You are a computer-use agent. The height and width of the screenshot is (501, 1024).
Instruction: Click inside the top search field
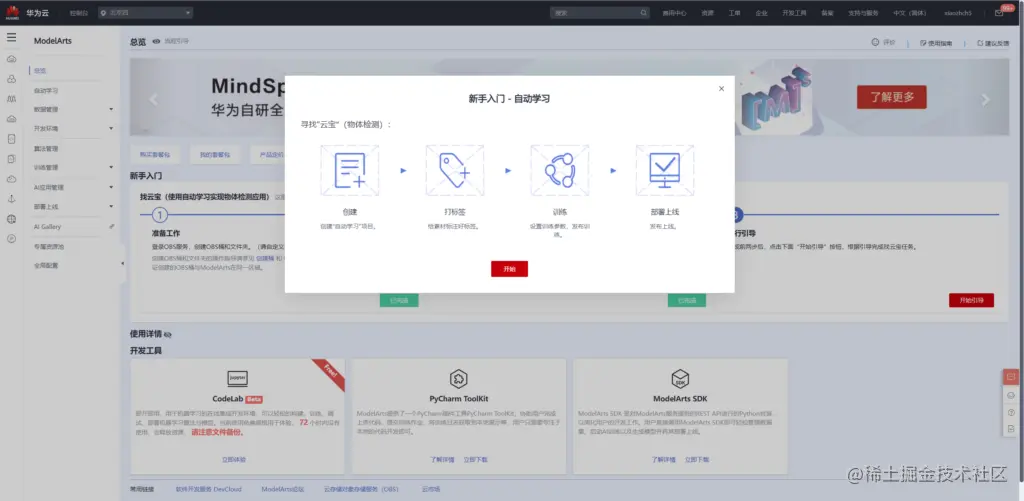pyautogui.click(x=594, y=12)
